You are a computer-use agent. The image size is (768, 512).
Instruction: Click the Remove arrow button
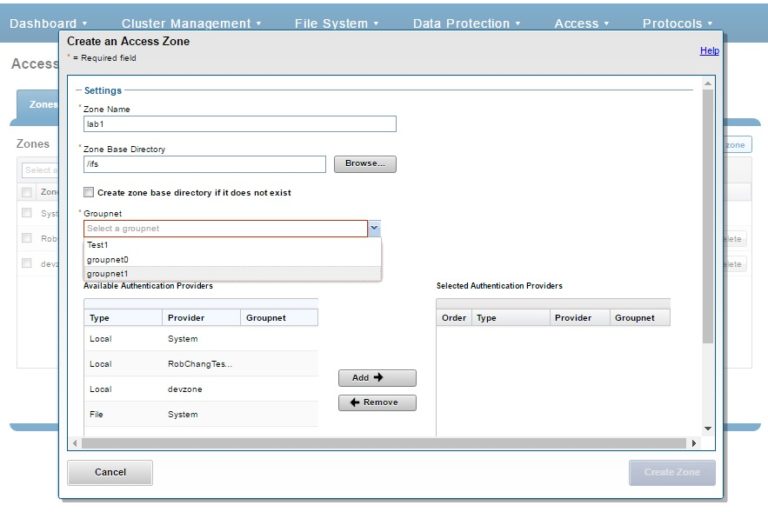[x=377, y=403]
